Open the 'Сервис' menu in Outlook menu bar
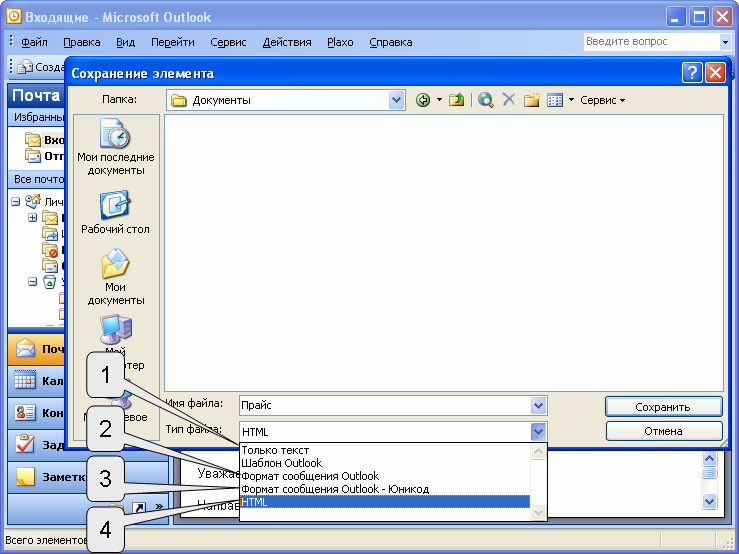739x554 pixels. (x=228, y=42)
